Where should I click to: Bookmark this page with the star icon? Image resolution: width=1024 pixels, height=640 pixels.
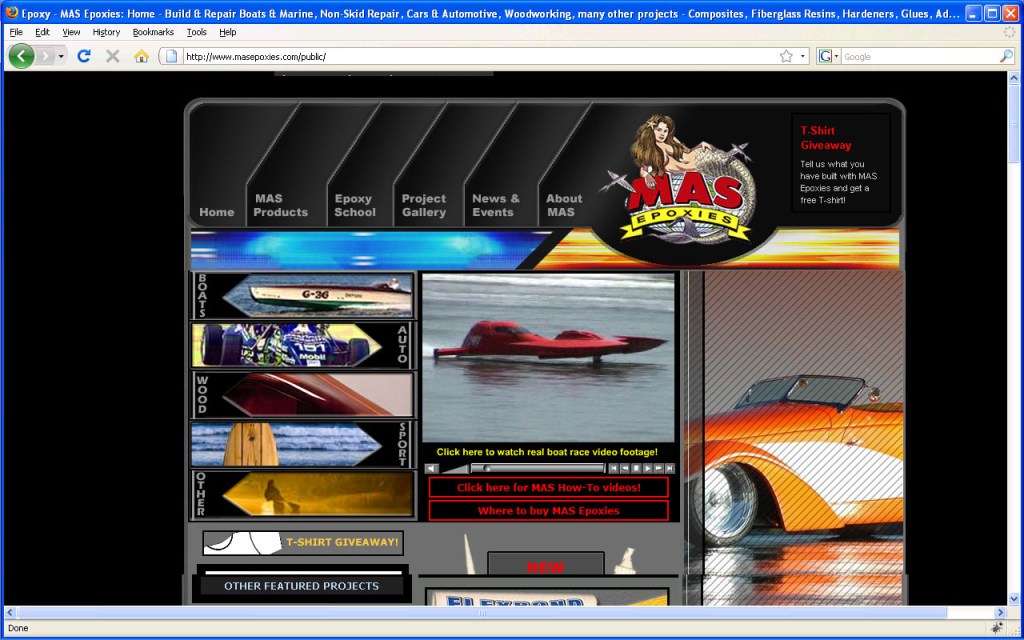pyautogui.click(x=786, y=56)
